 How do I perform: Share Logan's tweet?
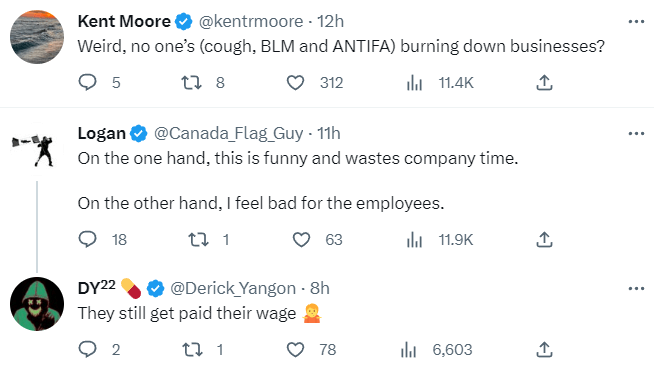[544, 239]
